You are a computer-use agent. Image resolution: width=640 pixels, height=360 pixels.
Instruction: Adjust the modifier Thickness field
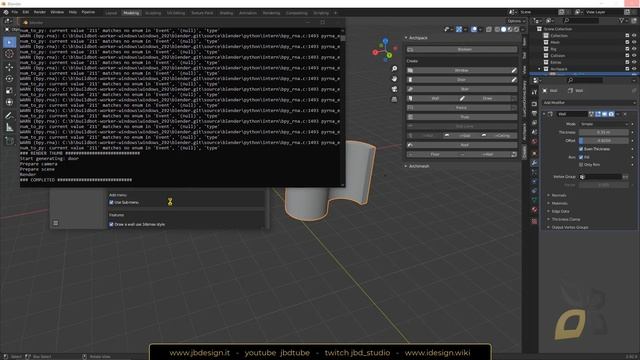coord(604,133)
